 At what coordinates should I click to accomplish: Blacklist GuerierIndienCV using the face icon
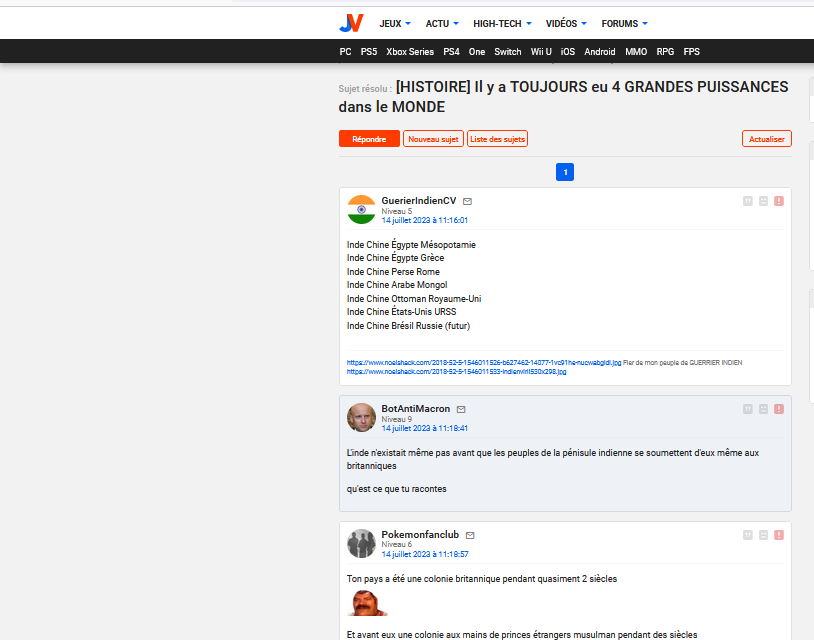pos(763,201)
